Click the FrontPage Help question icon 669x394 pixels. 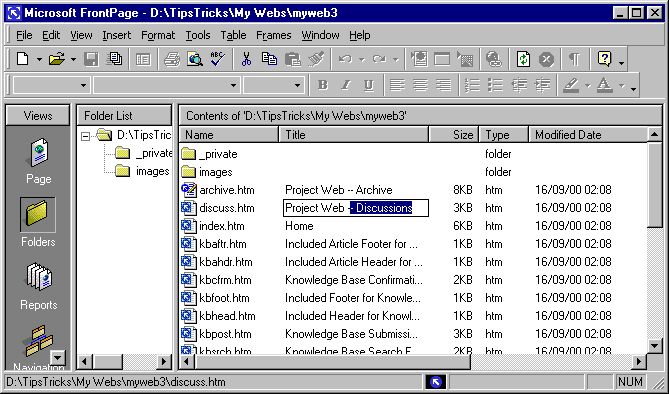tap(605, 59)
